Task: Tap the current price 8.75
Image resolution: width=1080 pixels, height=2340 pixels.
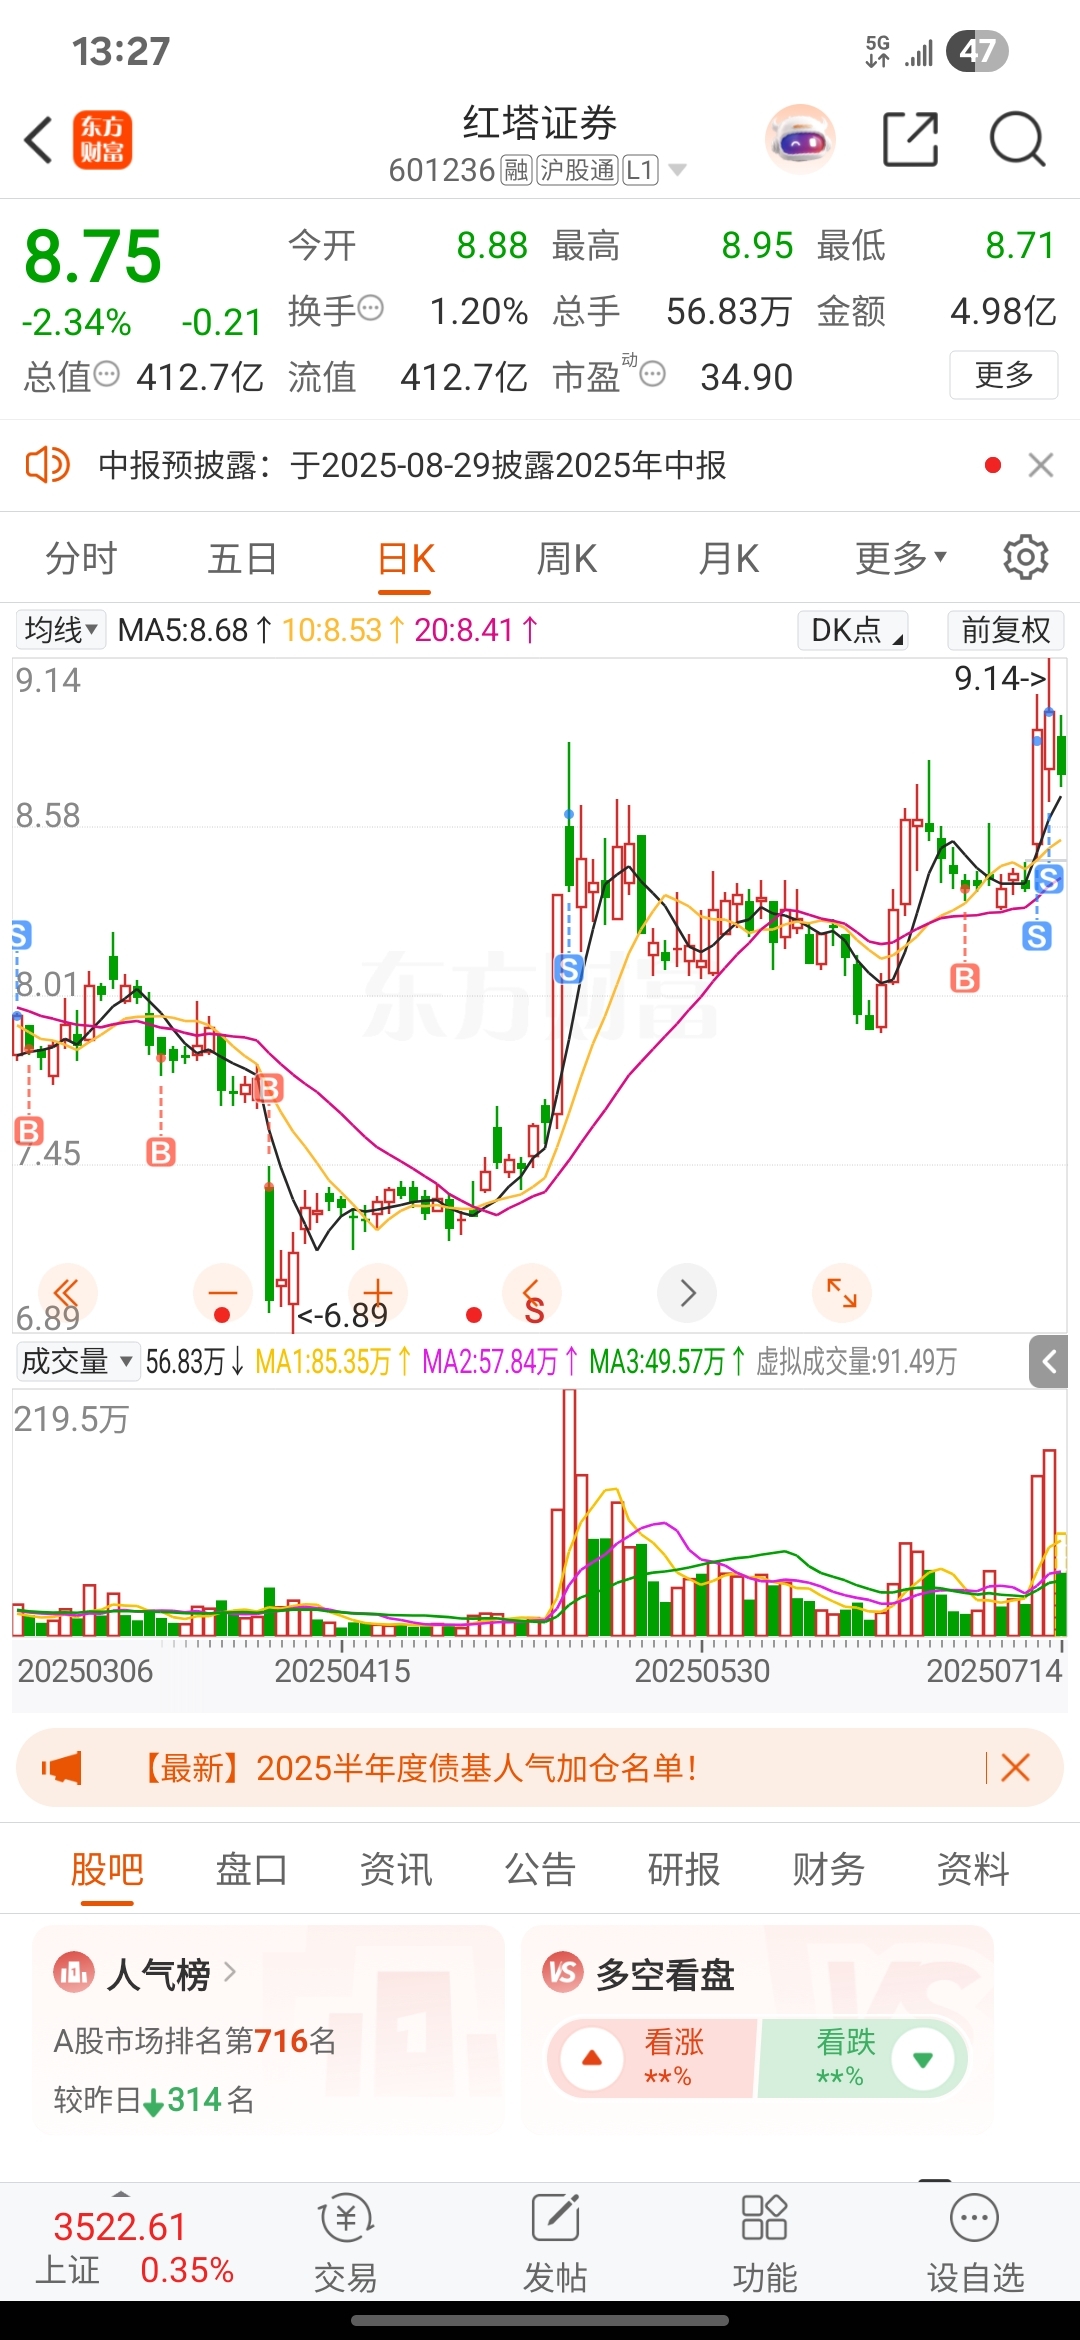Action: (93, 256)
